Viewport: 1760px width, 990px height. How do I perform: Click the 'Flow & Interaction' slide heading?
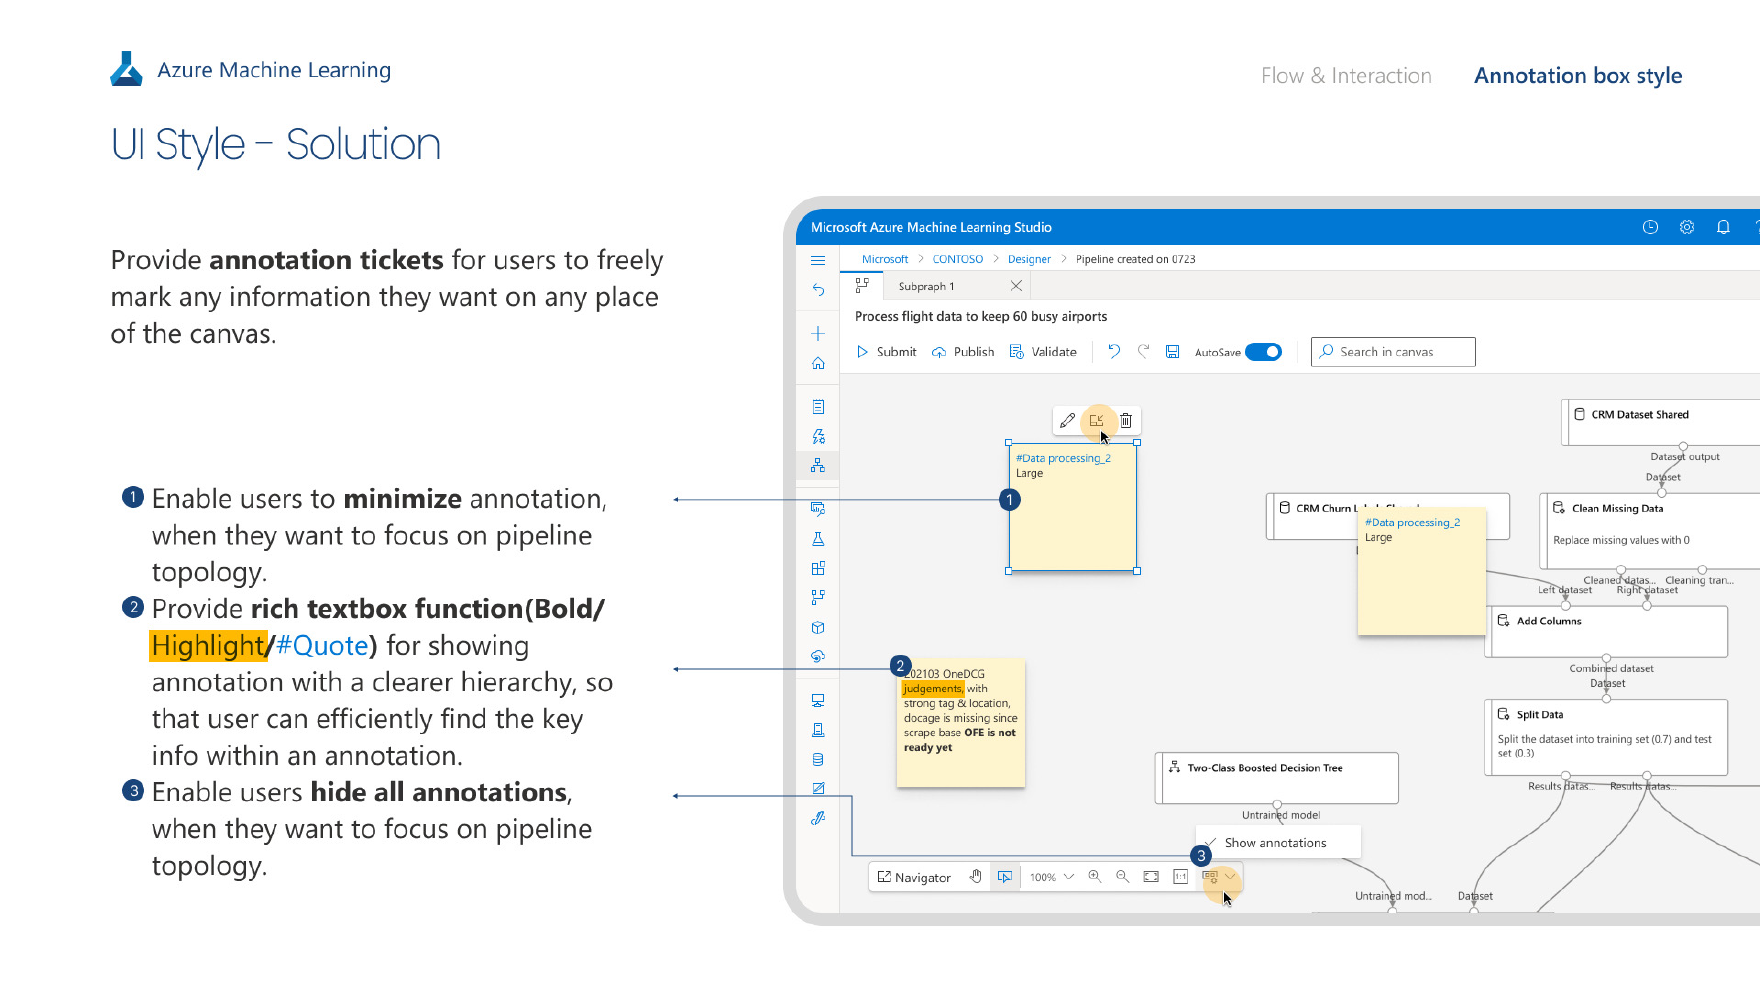point(1346,76)
